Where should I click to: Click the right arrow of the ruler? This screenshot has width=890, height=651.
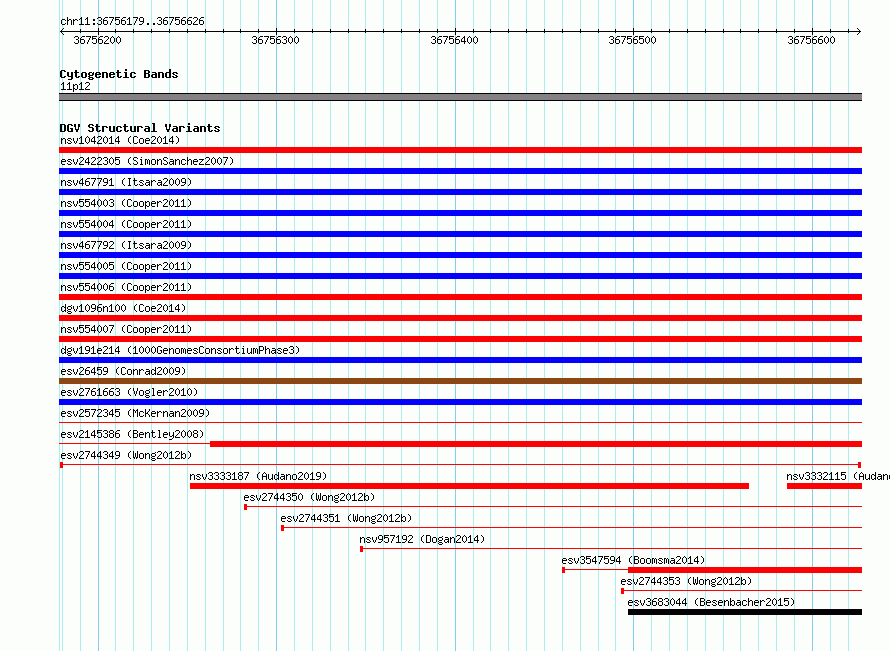click(858, 31)
